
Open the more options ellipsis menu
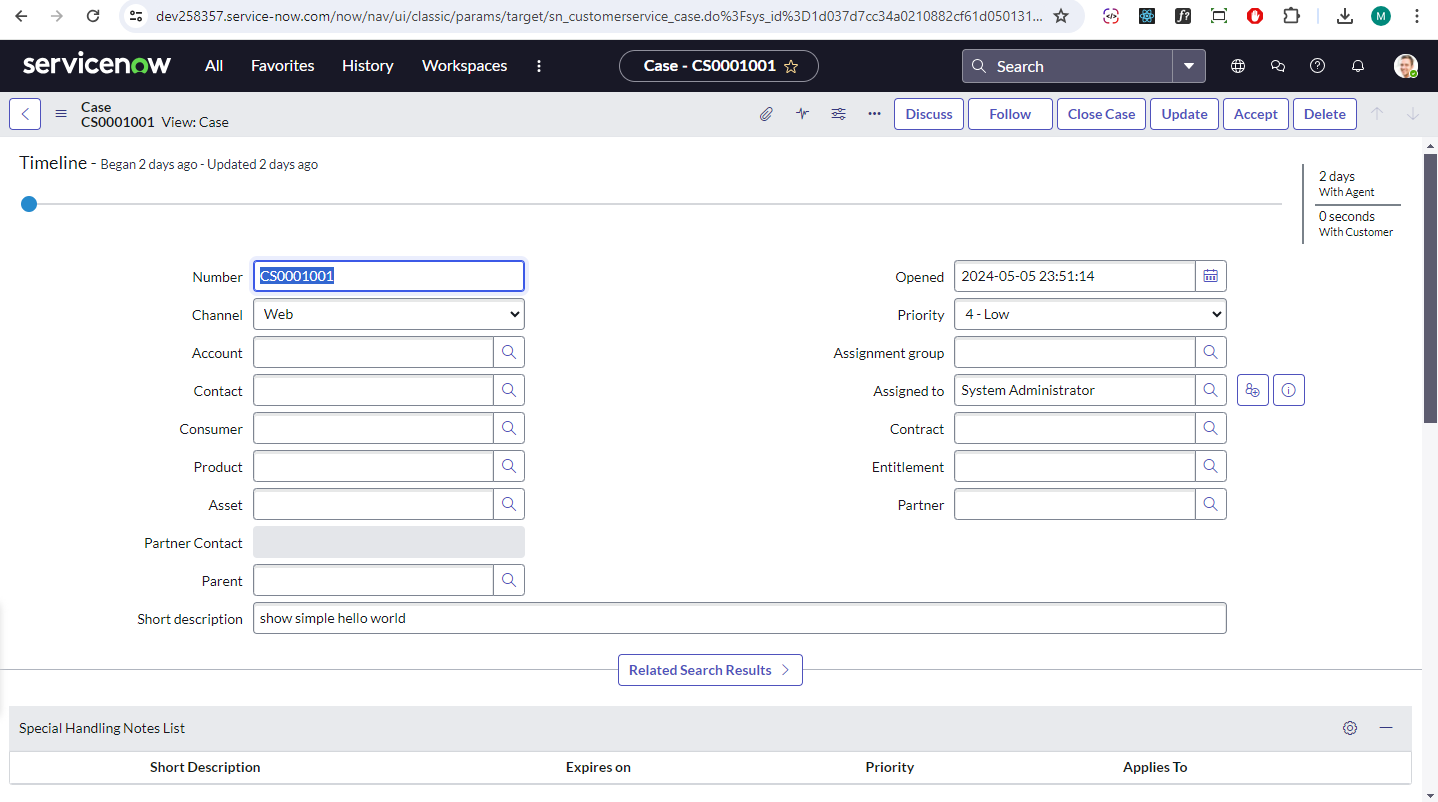click(873, 113)
